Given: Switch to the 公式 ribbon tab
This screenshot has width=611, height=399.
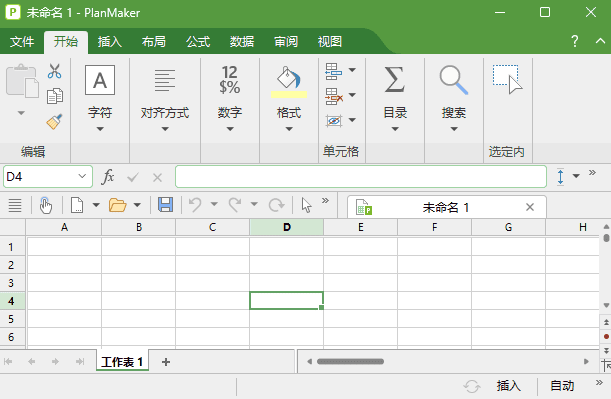Looking at the screenshot, I should tap(198, 41).
